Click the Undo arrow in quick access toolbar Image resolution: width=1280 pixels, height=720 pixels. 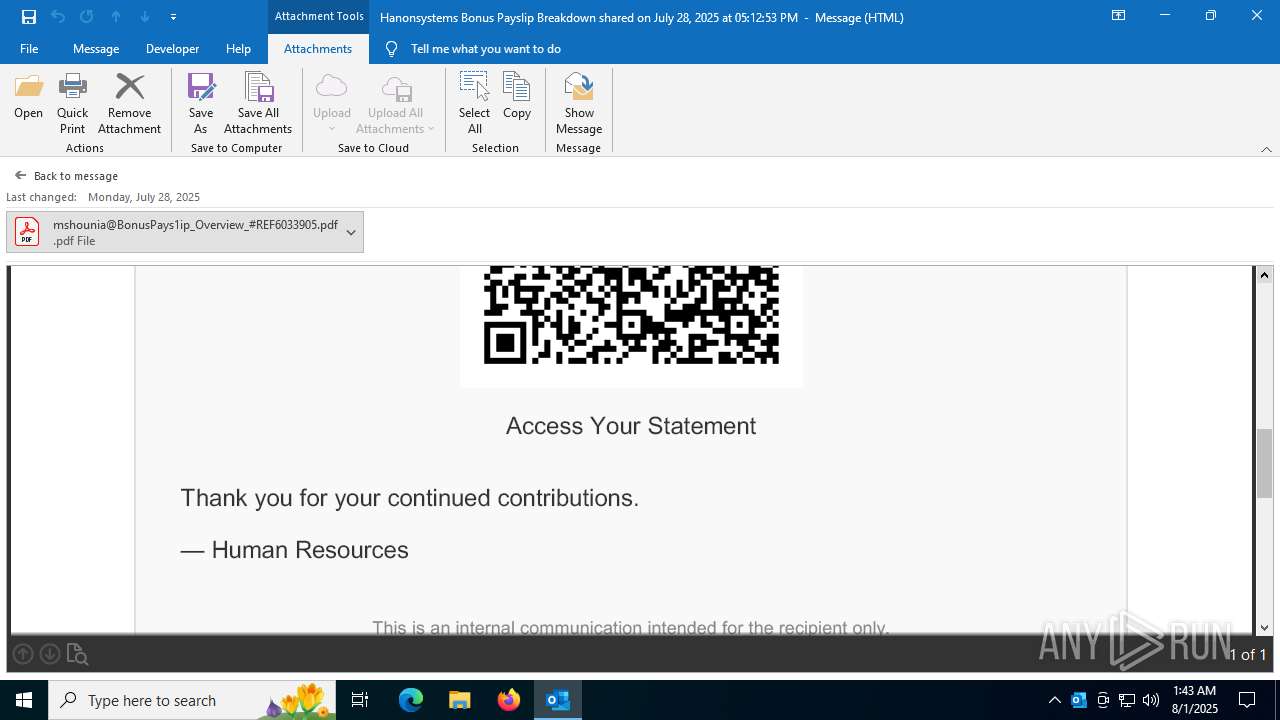[x=58, y=17]
